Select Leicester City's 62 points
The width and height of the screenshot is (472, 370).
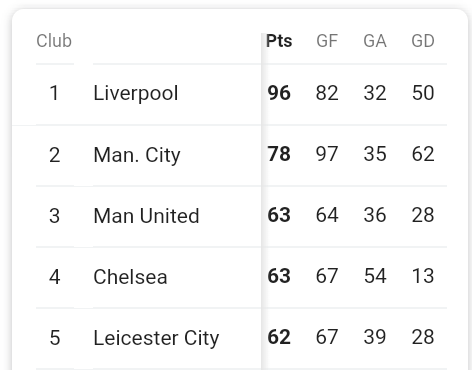[x=279, y=337]
